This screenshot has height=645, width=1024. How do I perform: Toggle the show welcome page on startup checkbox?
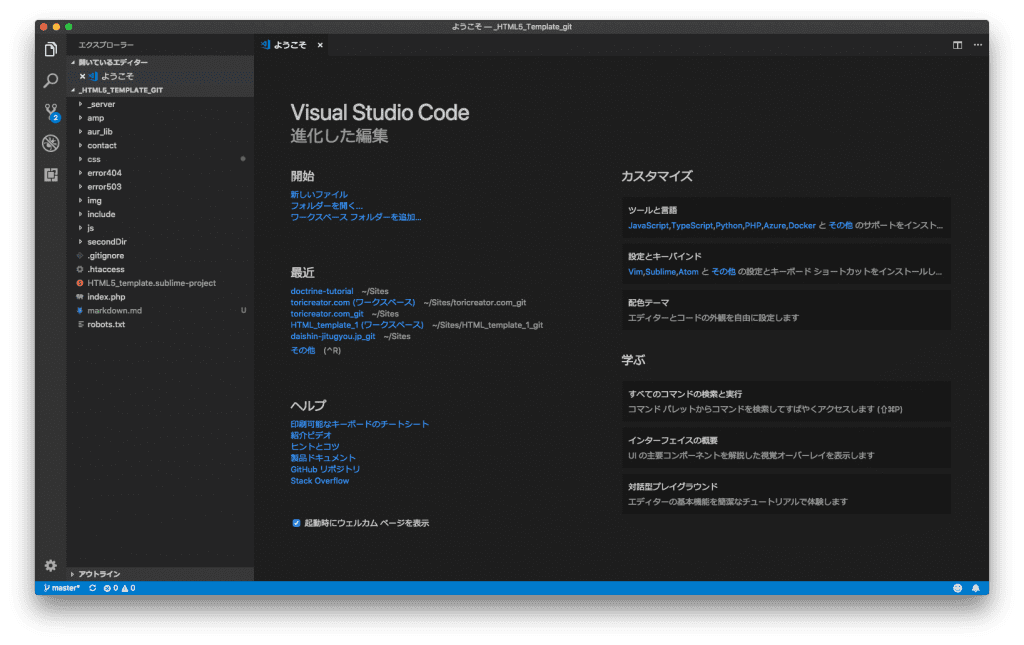pos(297,523)
